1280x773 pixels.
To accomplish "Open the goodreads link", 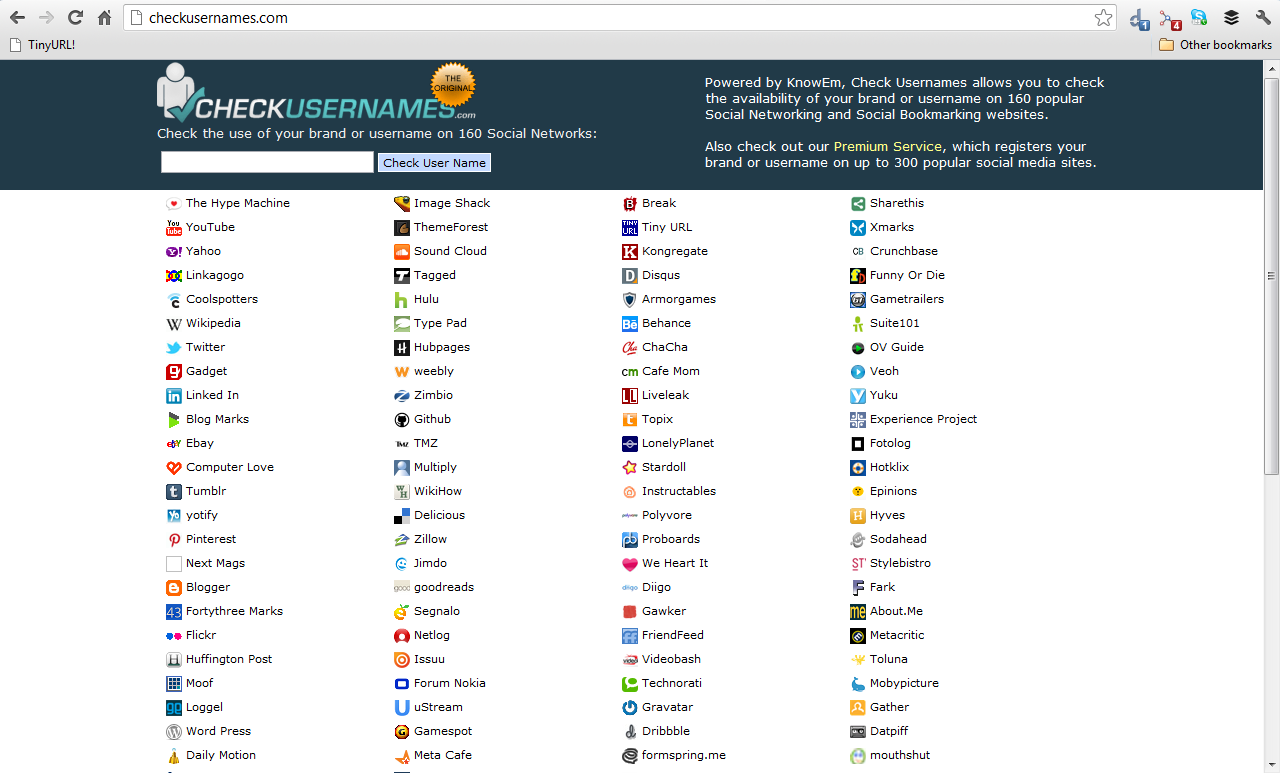I will (x=444, y=587).
